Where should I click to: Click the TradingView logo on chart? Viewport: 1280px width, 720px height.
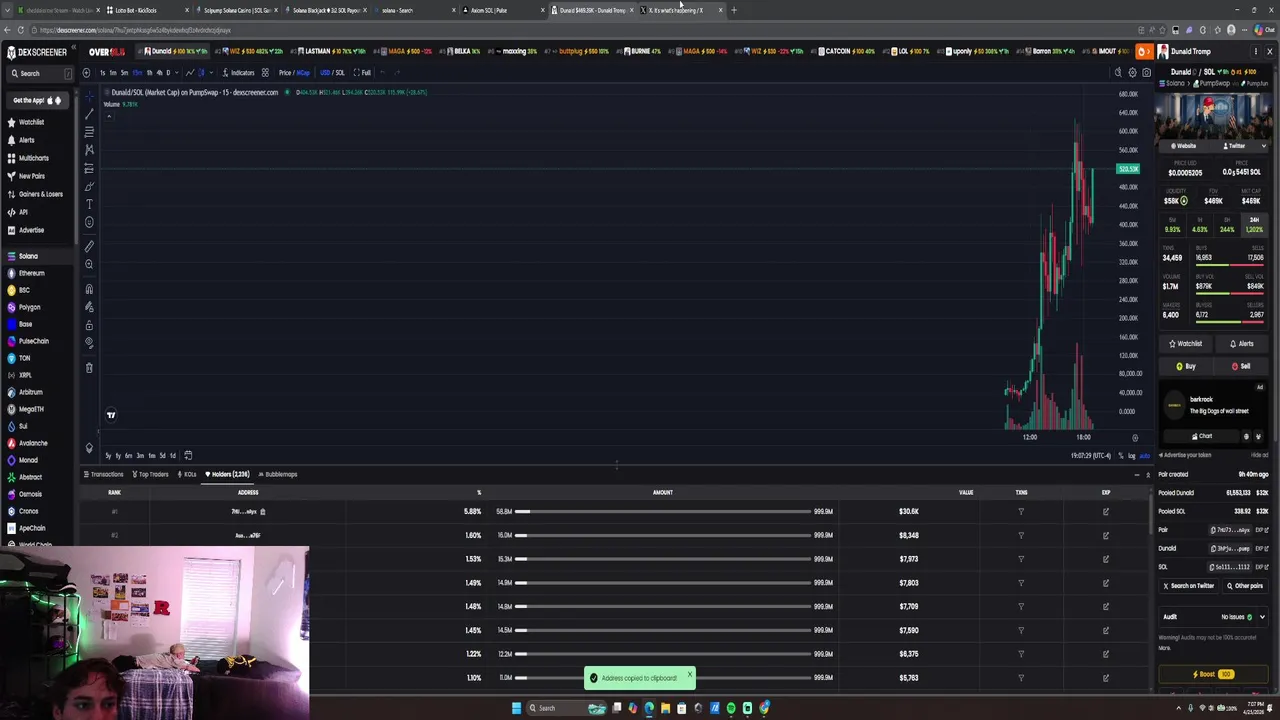pyautogui.click(x=111, y=415)
